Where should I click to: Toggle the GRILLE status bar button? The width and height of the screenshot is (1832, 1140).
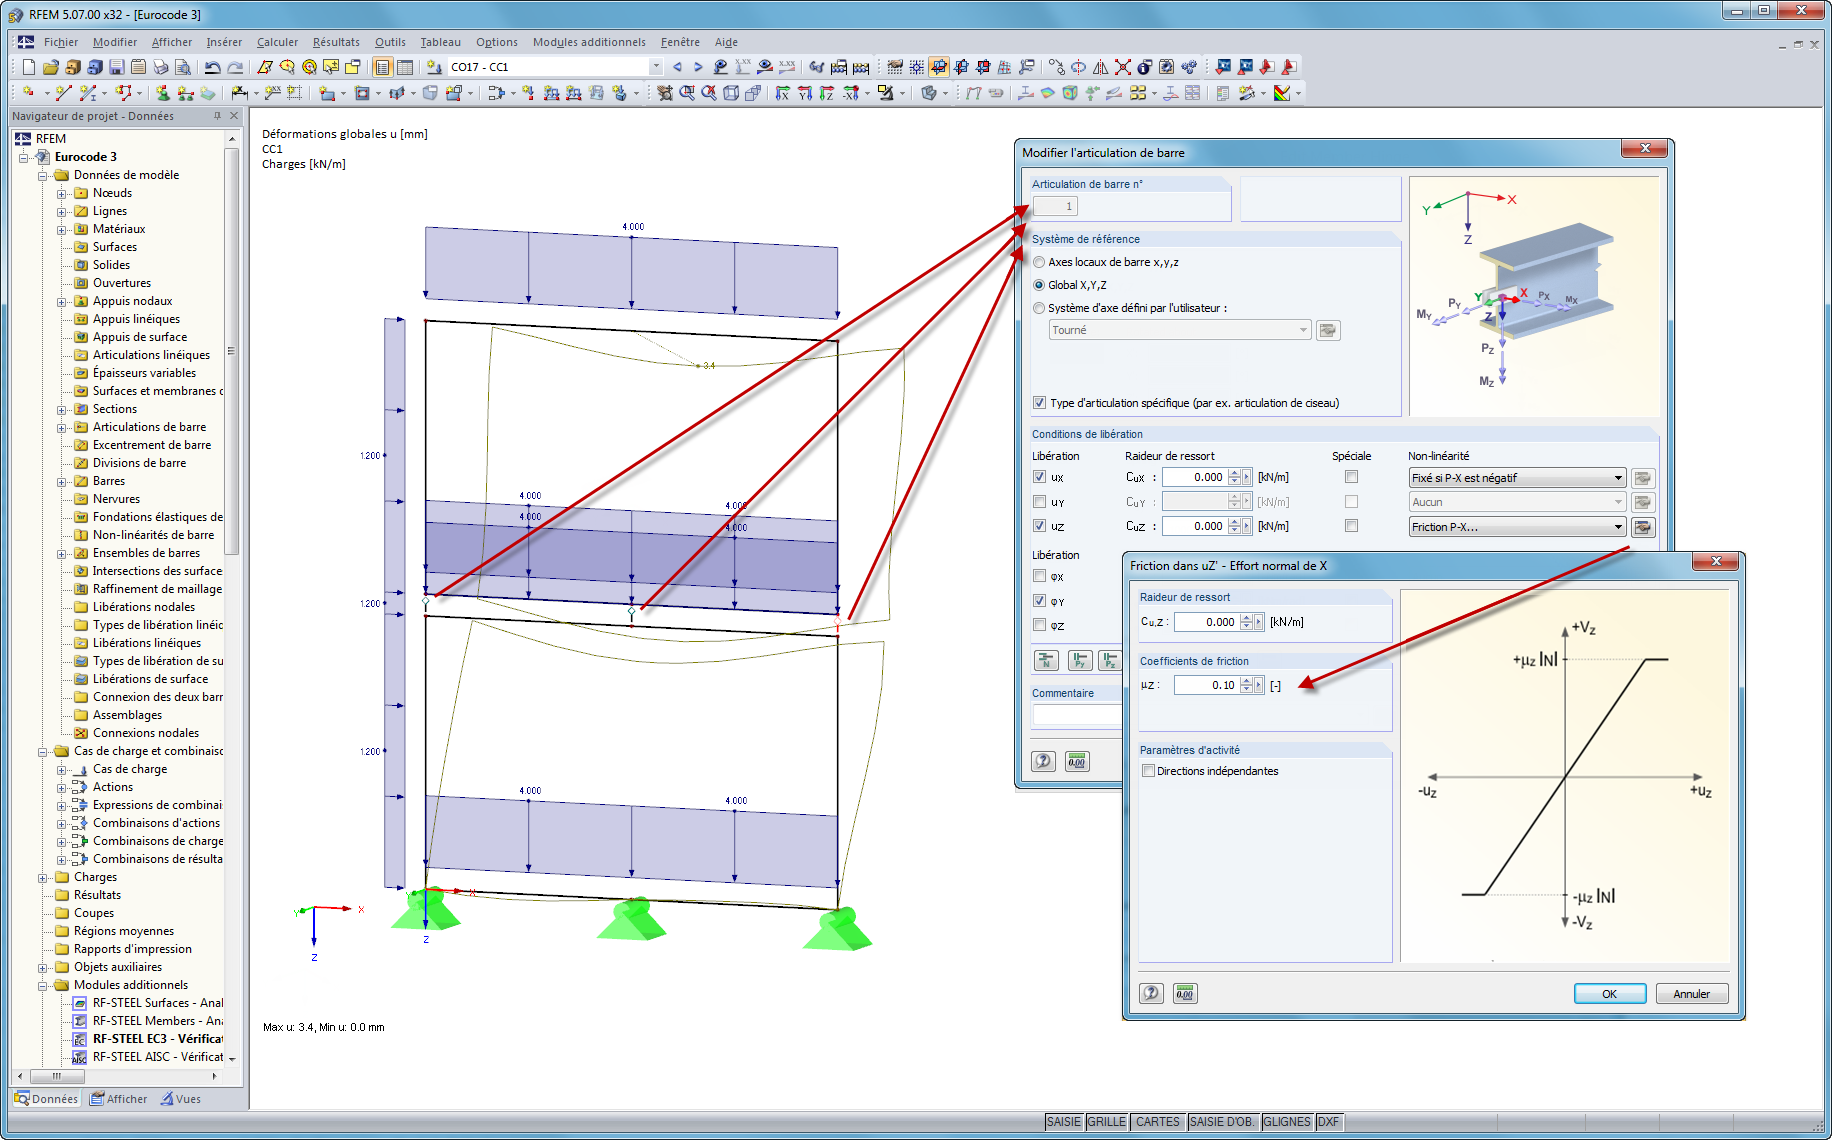(x=1107, y=1122)
